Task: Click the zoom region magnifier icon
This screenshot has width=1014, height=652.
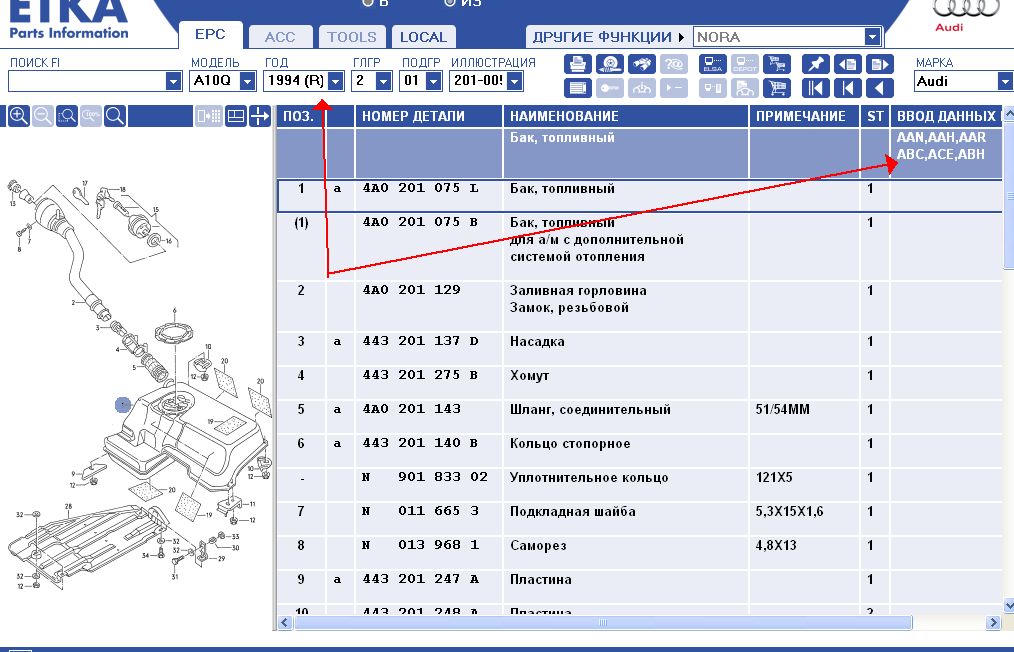Action: [67, 116]
